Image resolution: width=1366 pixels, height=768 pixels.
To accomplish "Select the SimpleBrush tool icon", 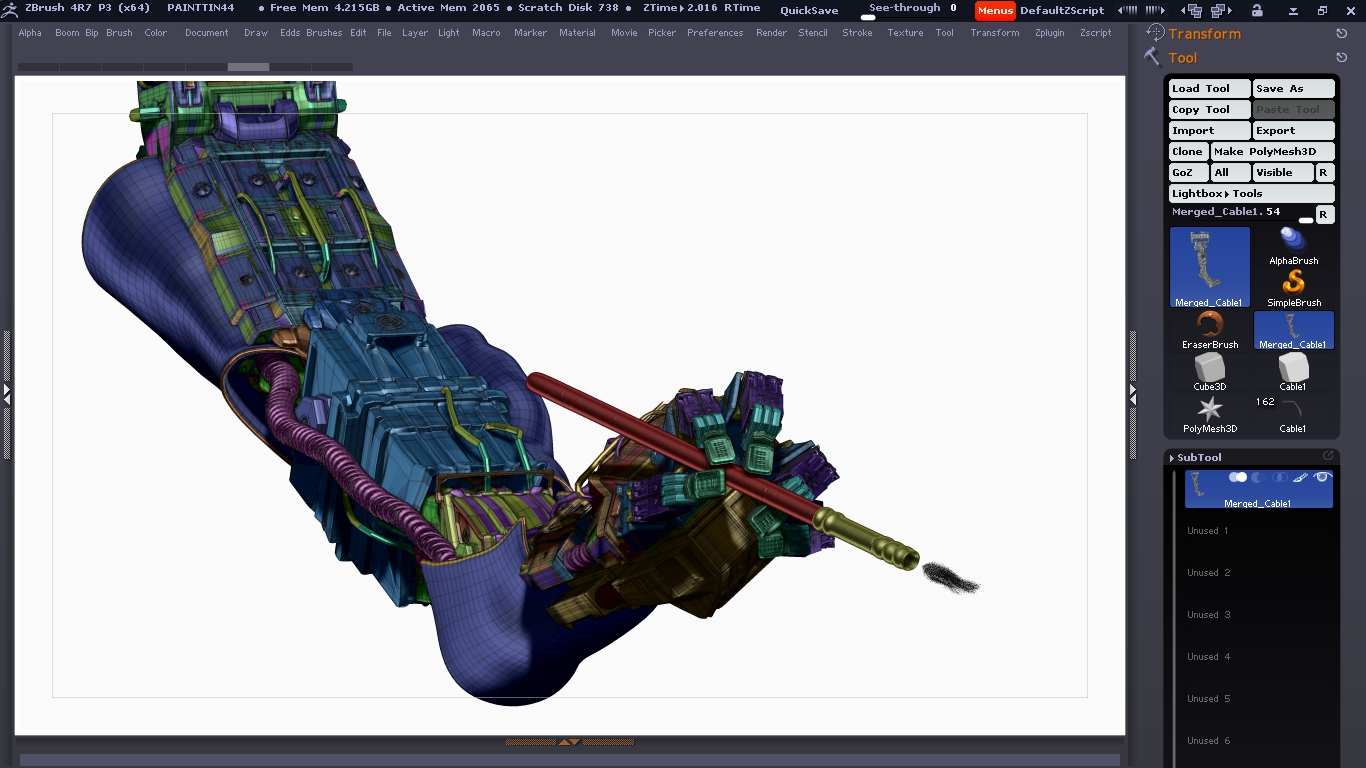I will [1293, 282].
